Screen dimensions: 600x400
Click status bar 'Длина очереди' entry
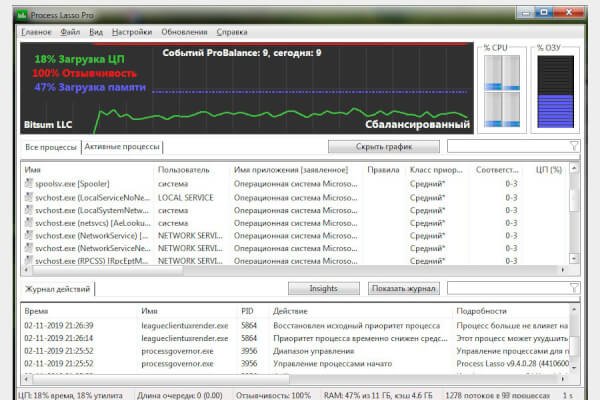179,395
